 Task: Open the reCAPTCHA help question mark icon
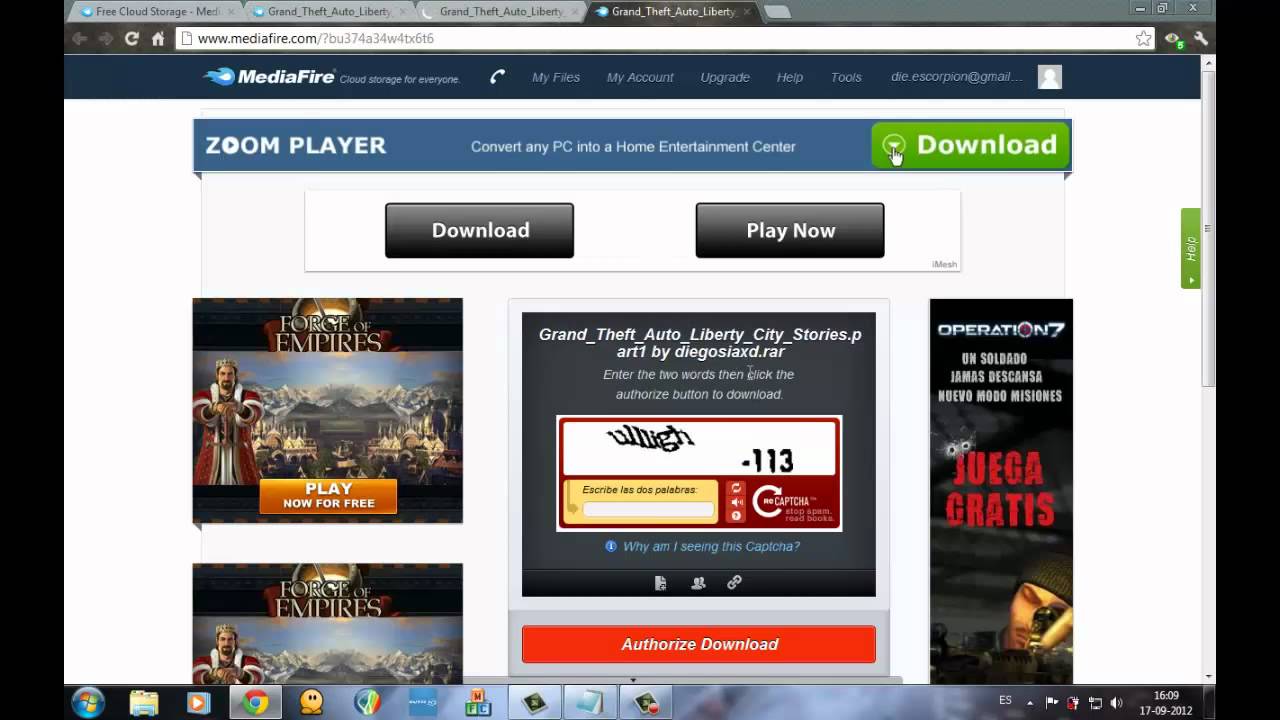[736, 516]
